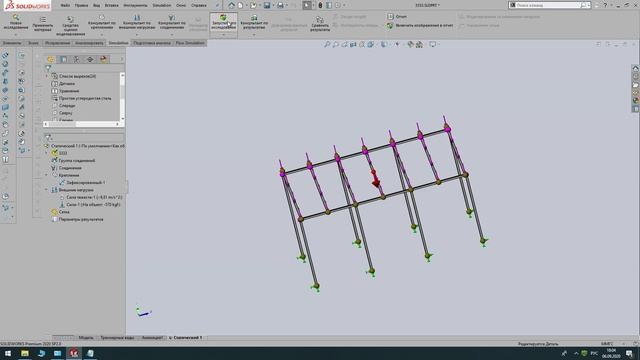Switch to the Модель bottom tab
The image size is (640, 360).
[86, 338]
